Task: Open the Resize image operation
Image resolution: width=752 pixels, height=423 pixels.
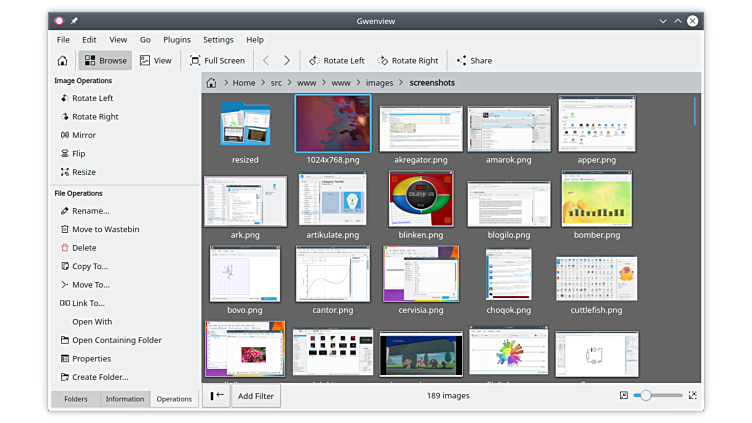Action: click(x=84, y=172)
